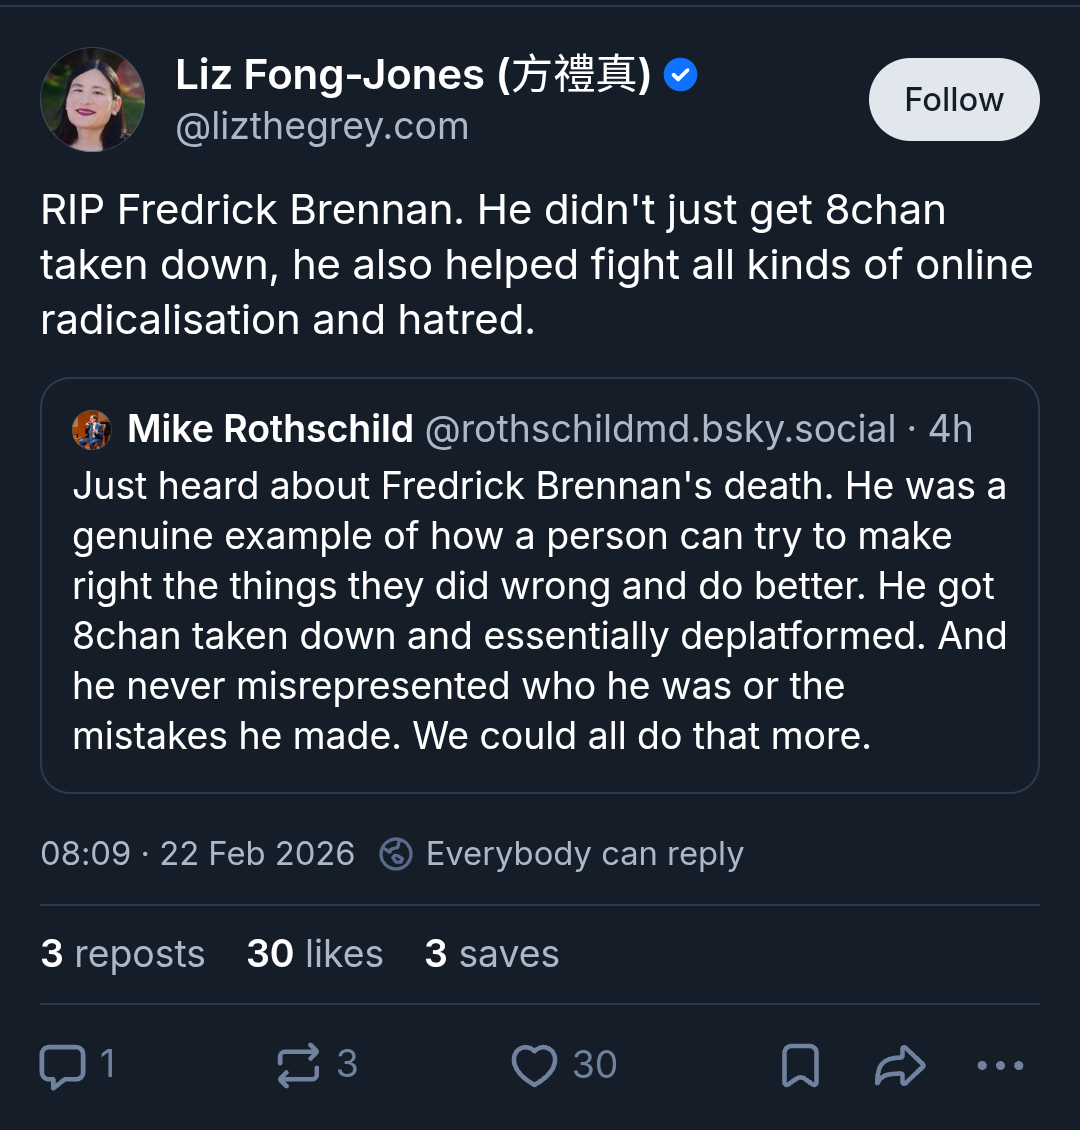Click the 3 saves count

coord(491,954)
